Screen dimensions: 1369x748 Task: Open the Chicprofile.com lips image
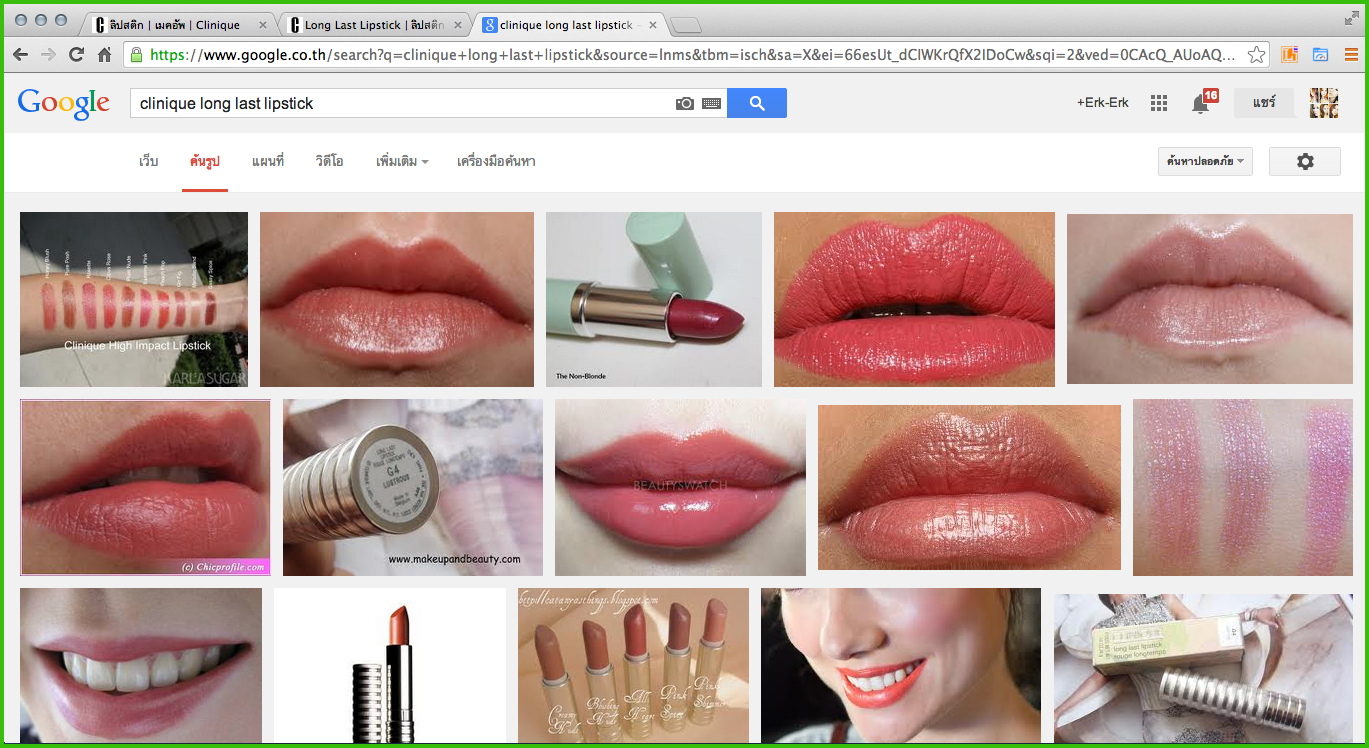pyautogui.click(x=145, y=487)
